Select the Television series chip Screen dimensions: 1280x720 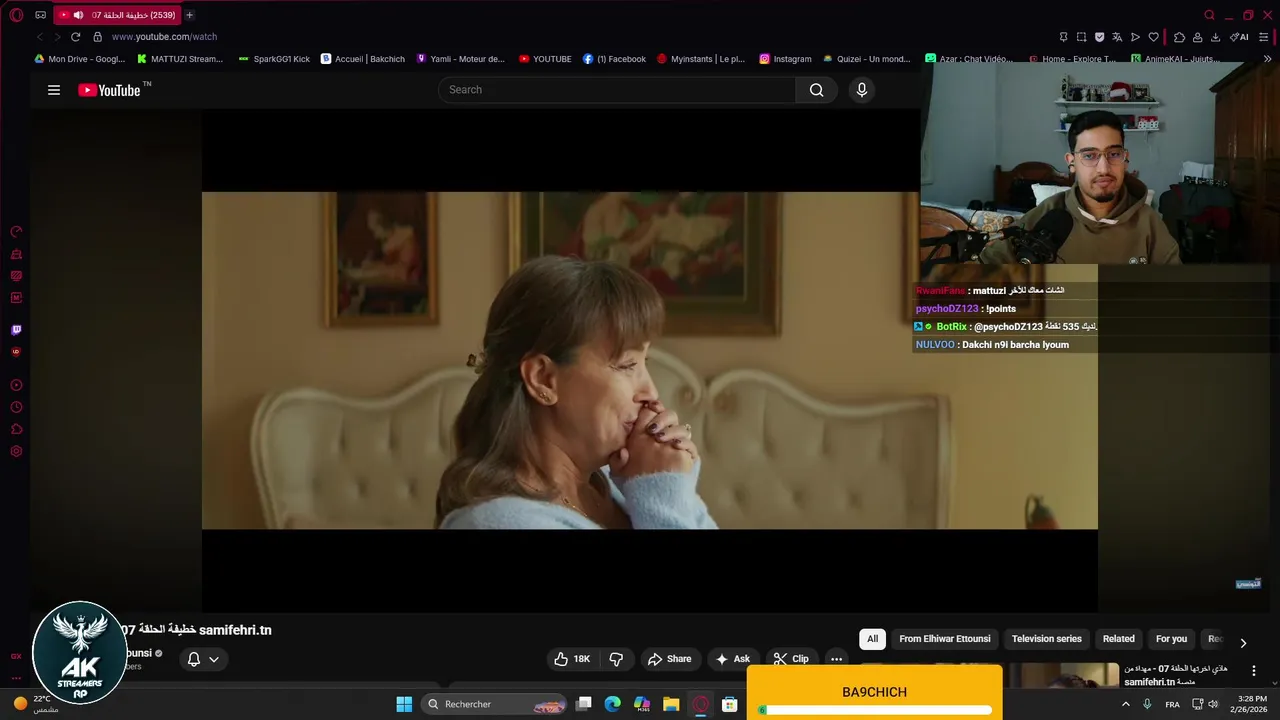click(x=1047, y=639)
